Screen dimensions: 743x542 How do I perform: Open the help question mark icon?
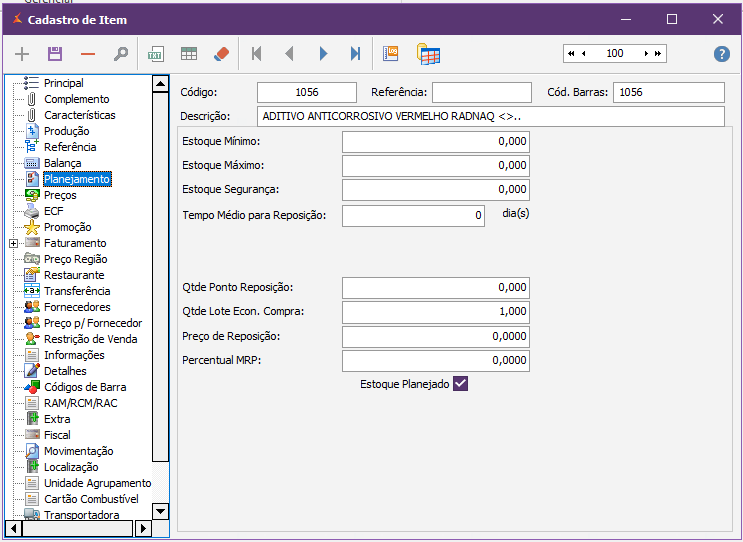pyautogui.click(x=721, y=54)
